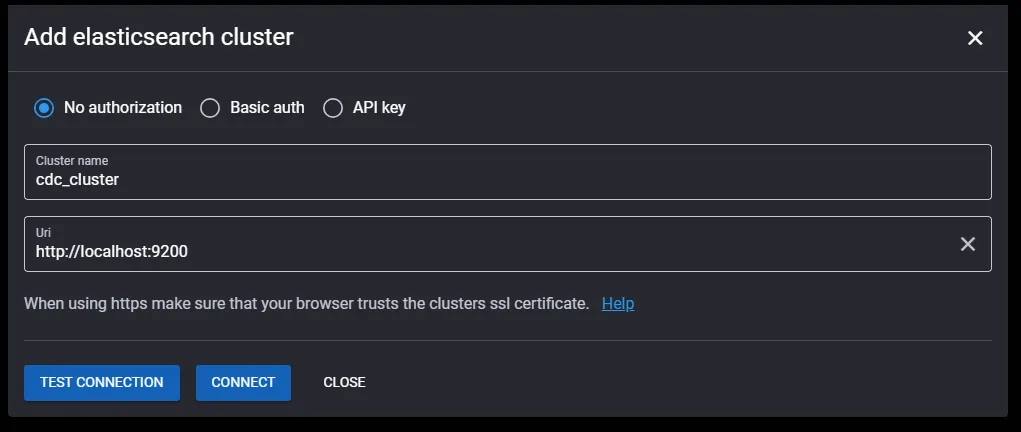Image resolution: width=1021 pixels, height=432 pixels.
Task: Open the Help link about ssl certificates
Action: (x=618, y=304)
